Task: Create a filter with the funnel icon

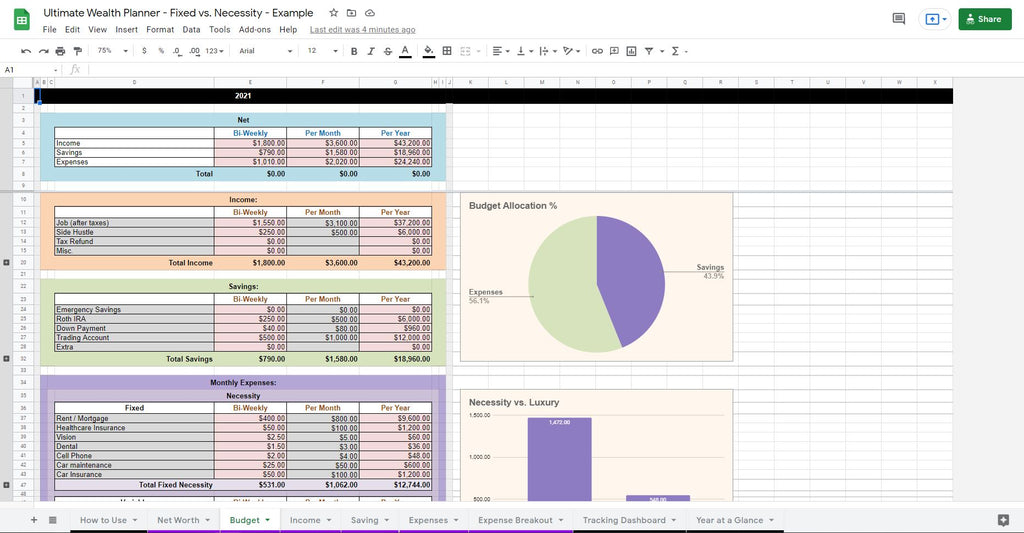Action: [x=649, y=51]
